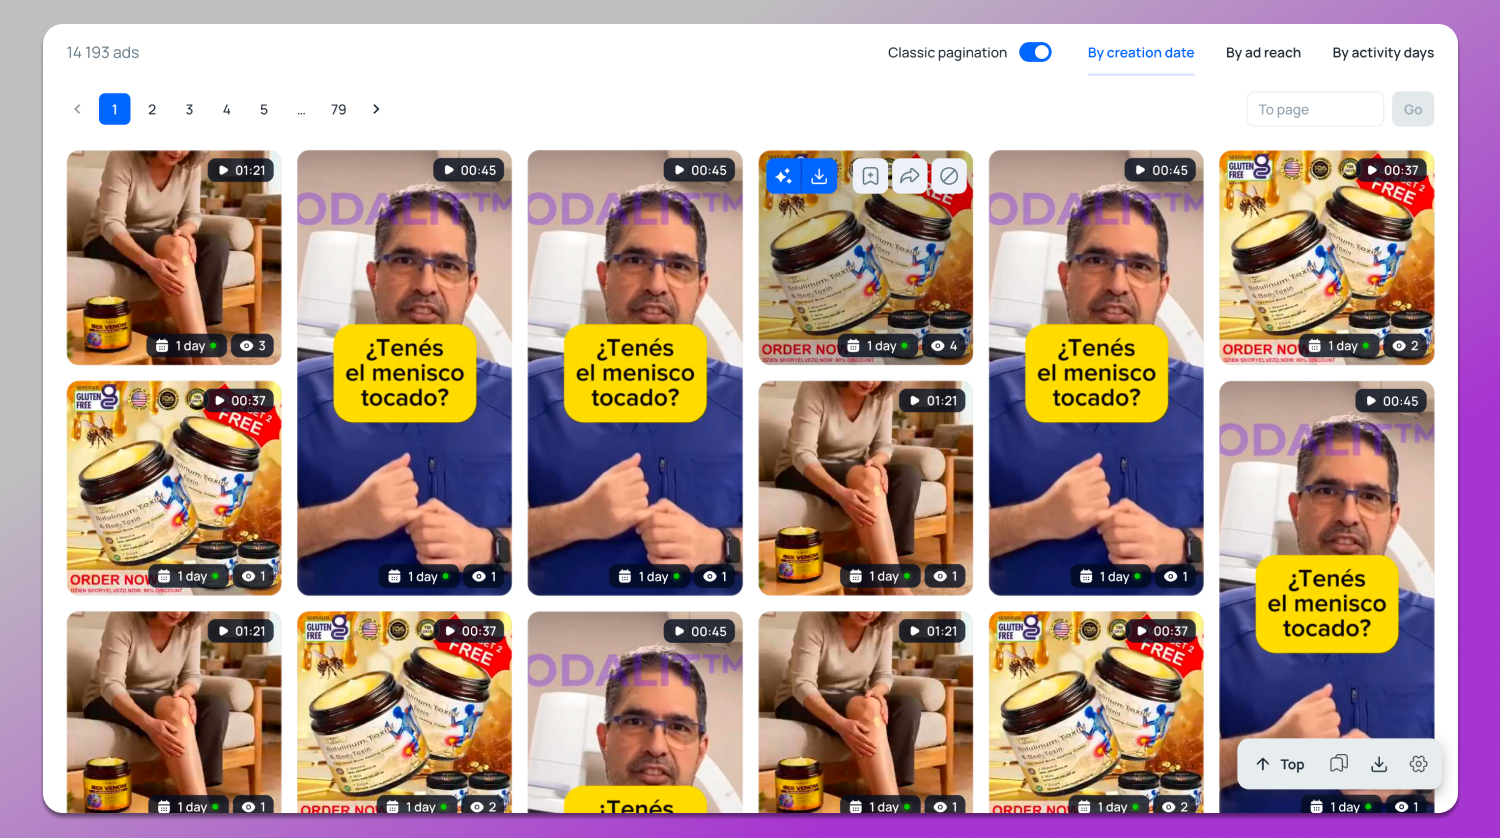Open saved bookmarks from the floating toolbar
The height and width of the screenshot is (838, 1500).
click(1338, 764)
